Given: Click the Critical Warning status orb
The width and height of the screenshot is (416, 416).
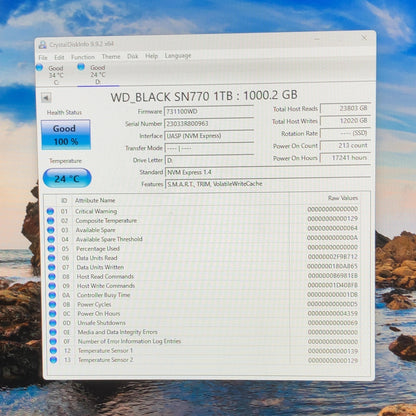Looking at the screenshot, I should 50,211.
